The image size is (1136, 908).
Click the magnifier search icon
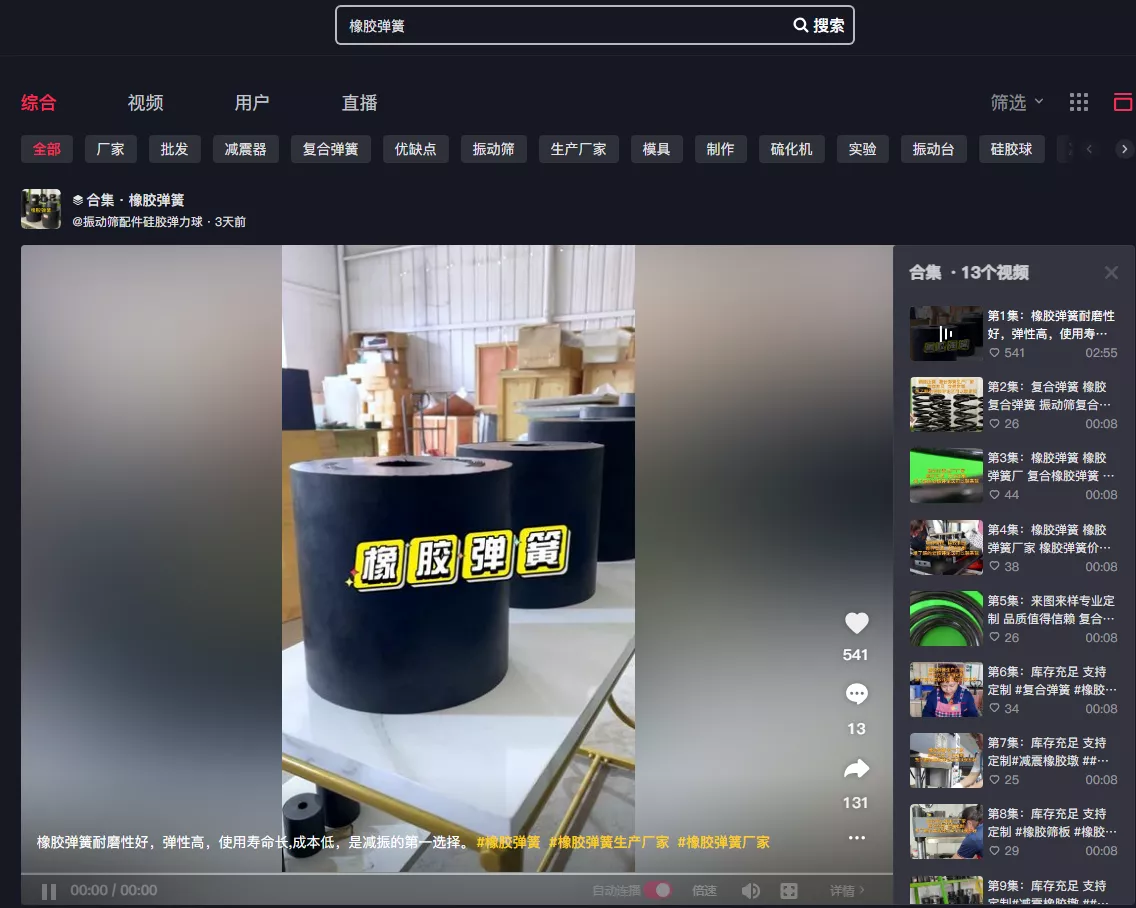point(801,25)
